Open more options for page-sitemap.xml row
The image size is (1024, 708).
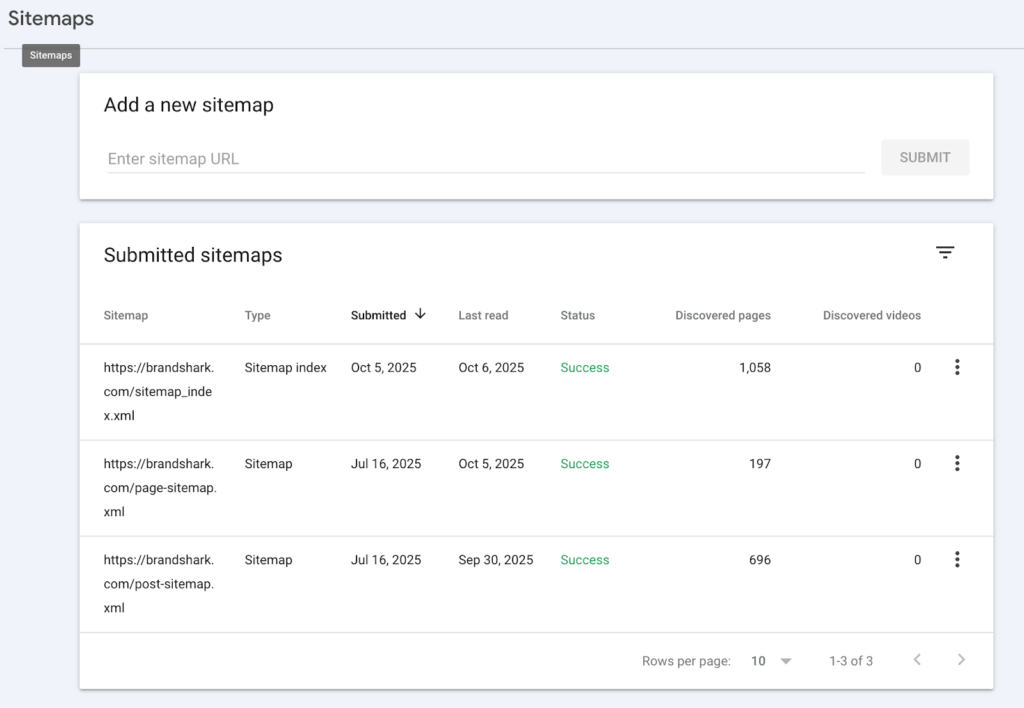[x=957, y=464]
